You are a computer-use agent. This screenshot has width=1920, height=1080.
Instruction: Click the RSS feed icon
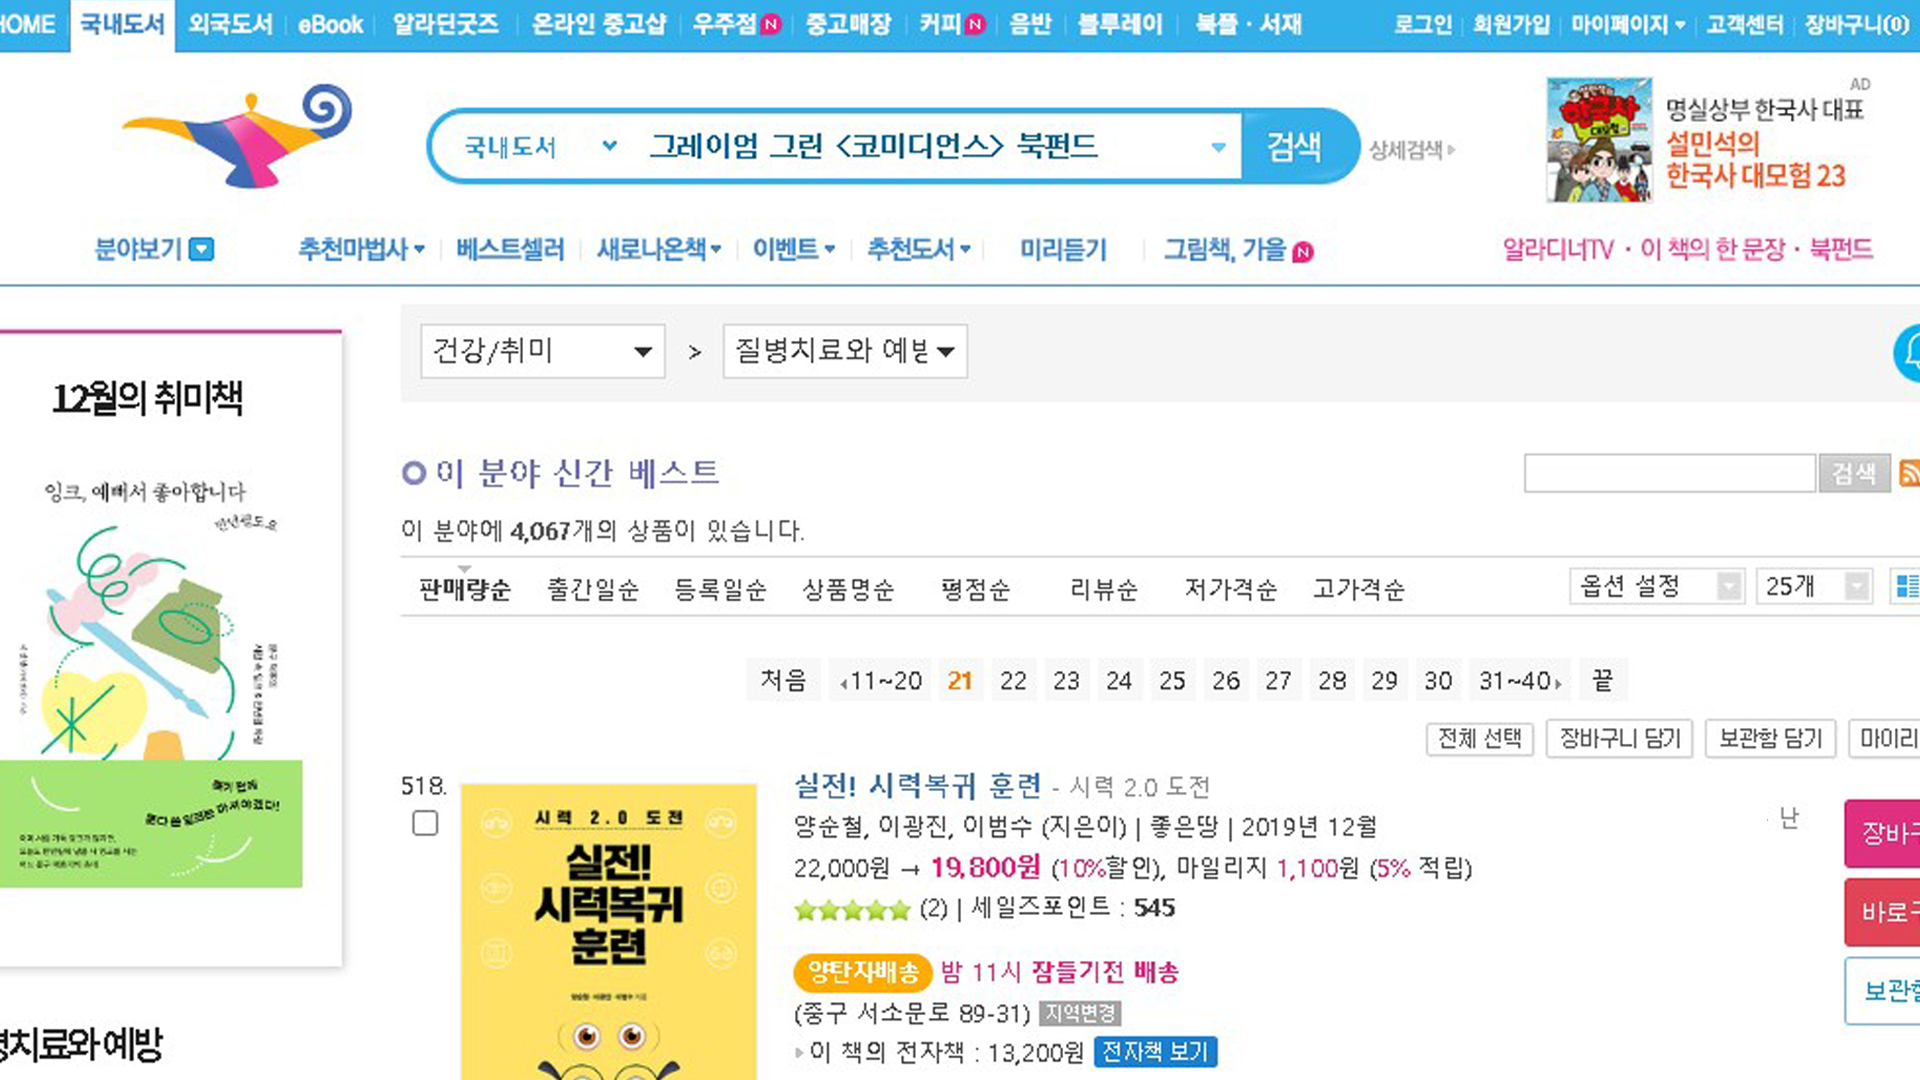pos(1908,473)
